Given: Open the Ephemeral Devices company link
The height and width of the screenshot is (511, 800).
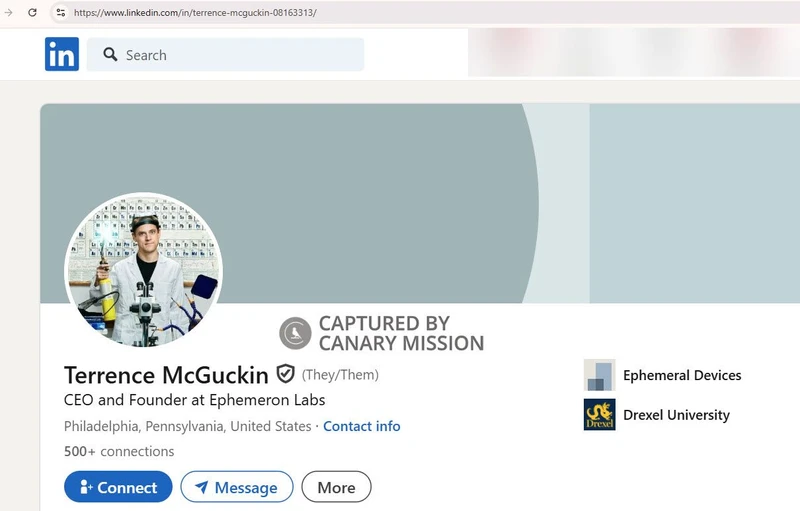Looking at the screenshot, I should pyautogui.click(x=682, y=375).
